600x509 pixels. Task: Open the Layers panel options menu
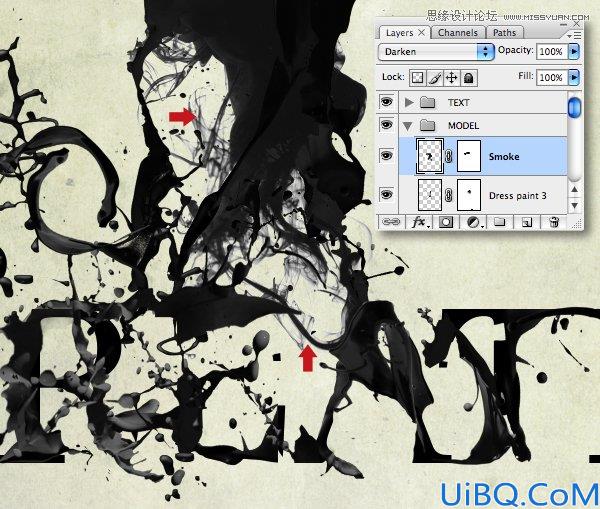tap(575, 36)
